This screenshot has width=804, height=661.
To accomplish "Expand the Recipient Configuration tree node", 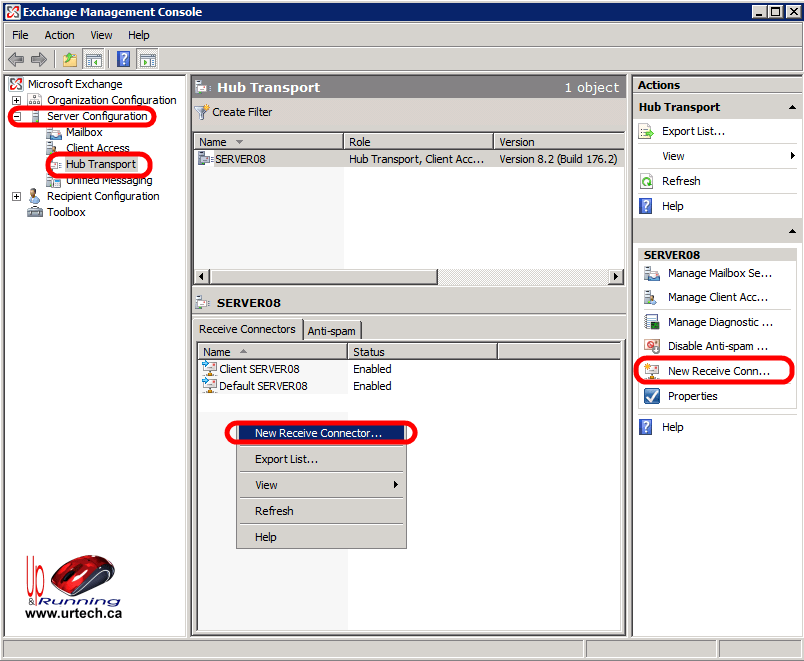I will (16, 196).
